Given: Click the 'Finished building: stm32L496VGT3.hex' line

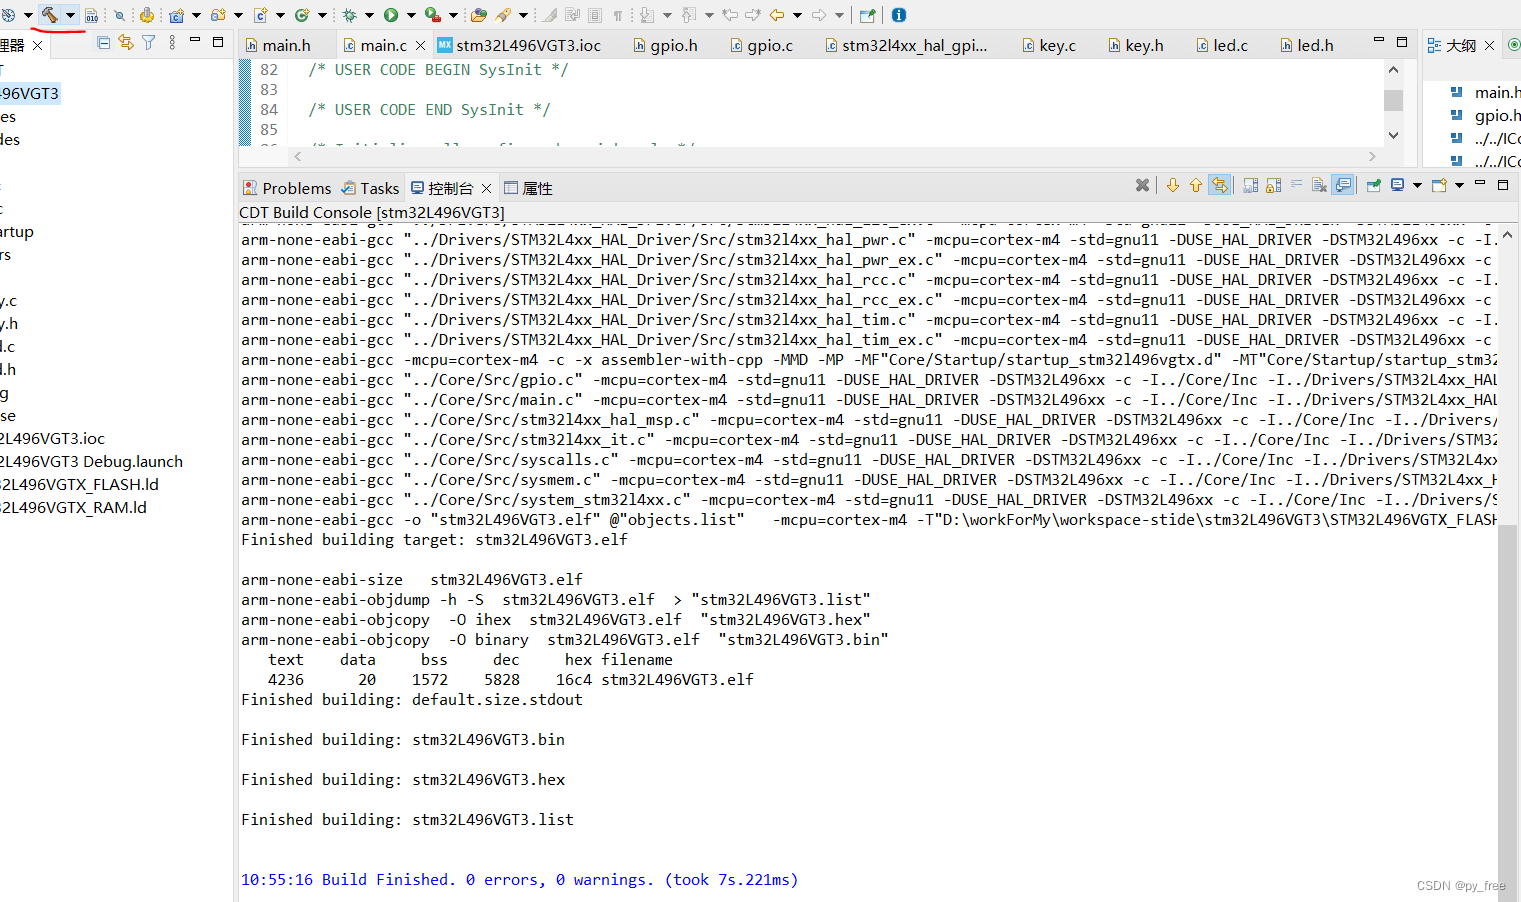Looking at the screenshot, I should (403, 780).
